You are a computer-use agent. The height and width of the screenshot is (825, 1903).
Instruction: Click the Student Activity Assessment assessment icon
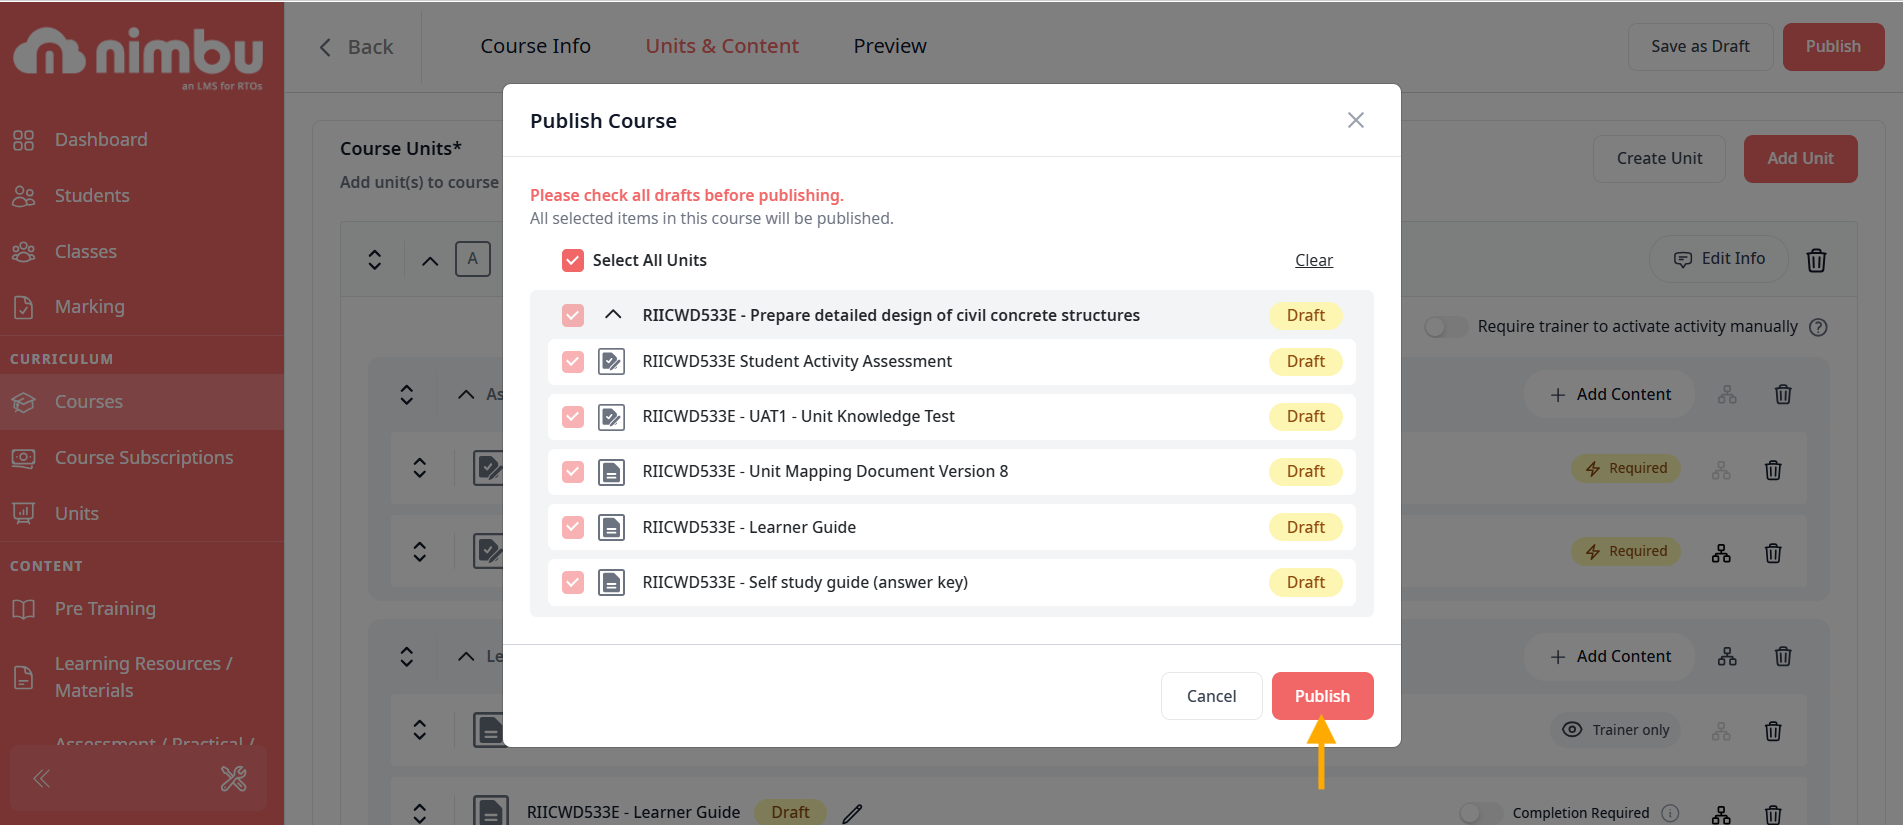click(x=611, y=362)
